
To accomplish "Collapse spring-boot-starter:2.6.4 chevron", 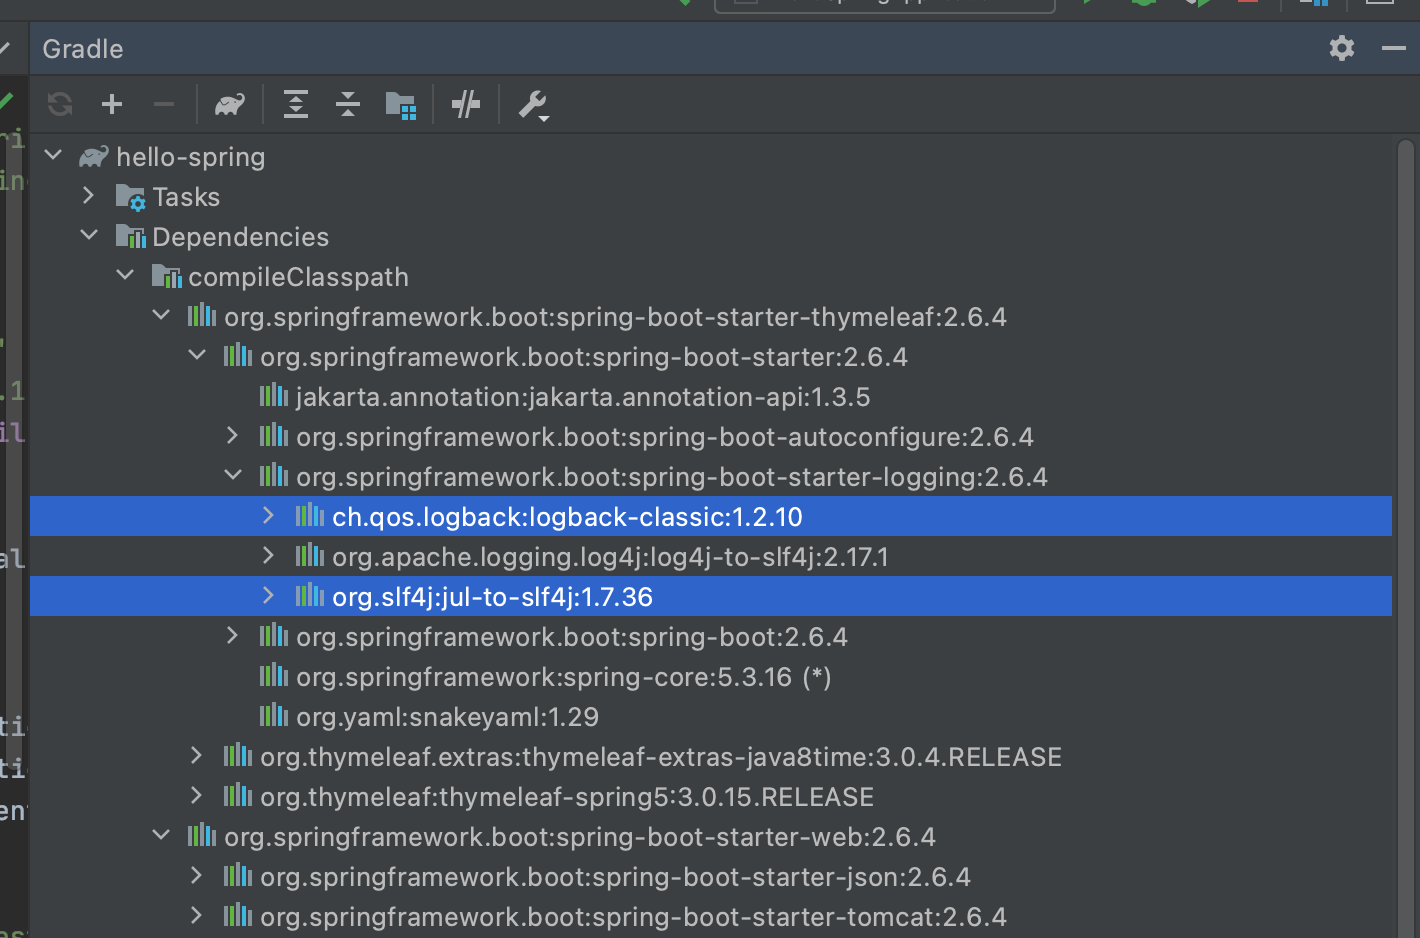I will coord(197,355).
